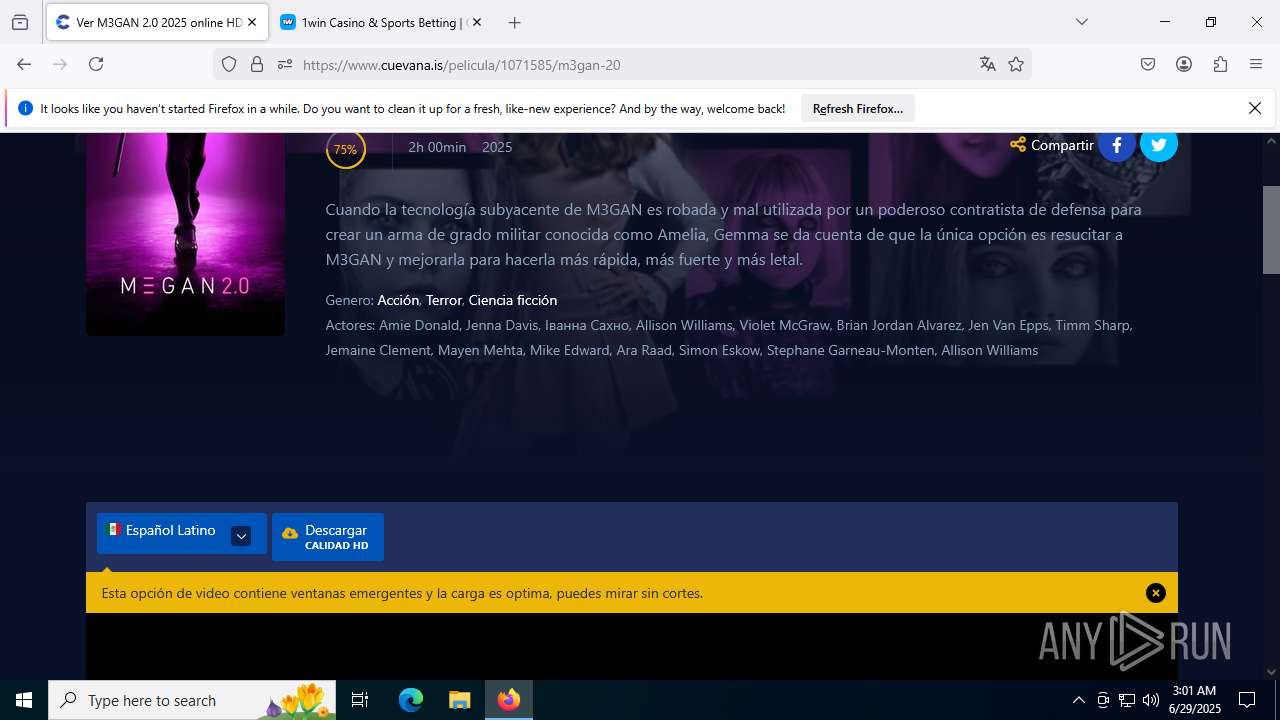1280x720 pixels.
Task: Click the Windows taskbar search box
Action: pos(193,700)
